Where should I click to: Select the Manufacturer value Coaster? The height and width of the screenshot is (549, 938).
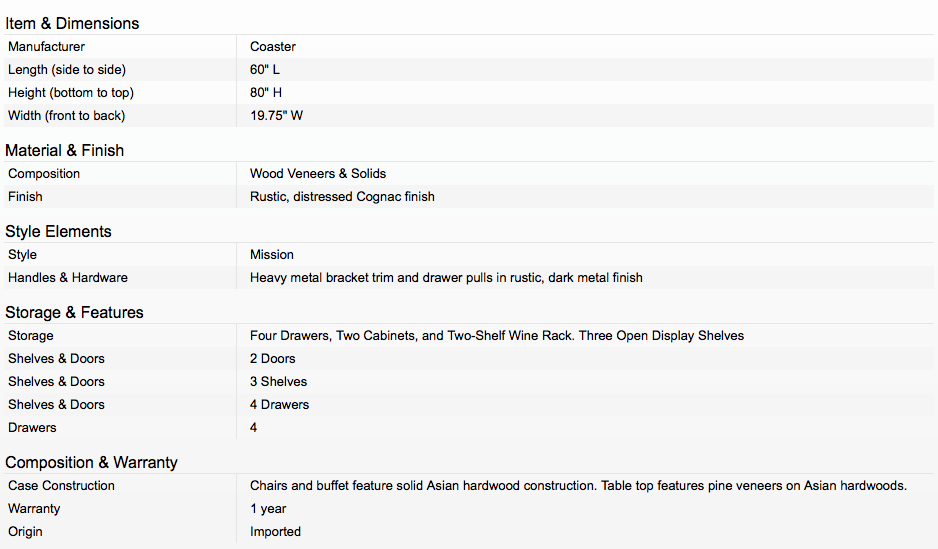point(273,47)
